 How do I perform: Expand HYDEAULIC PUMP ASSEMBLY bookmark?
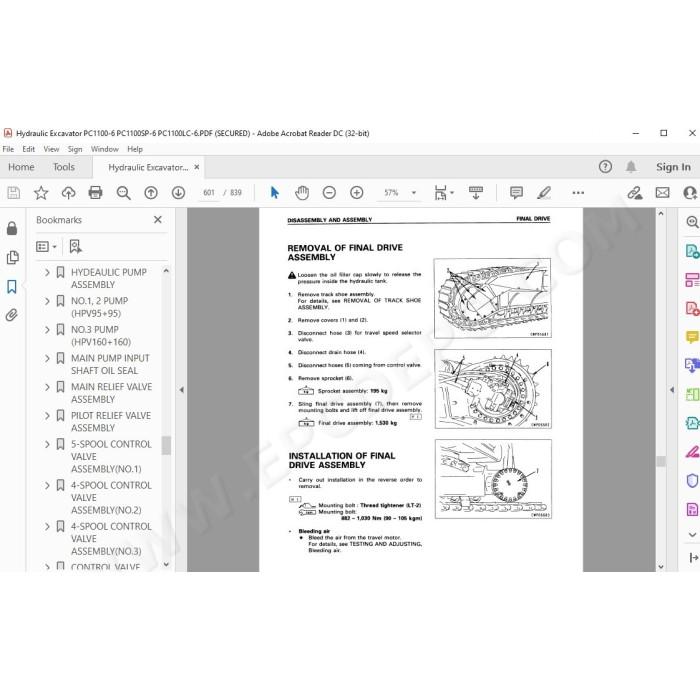47,272
